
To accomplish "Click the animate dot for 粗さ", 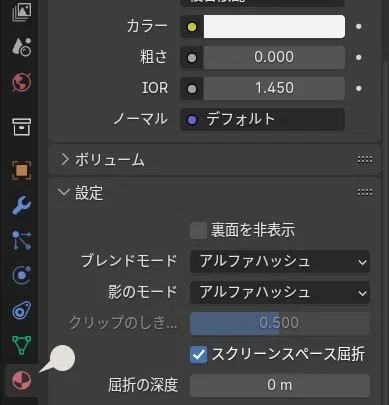I will (359, 58).
